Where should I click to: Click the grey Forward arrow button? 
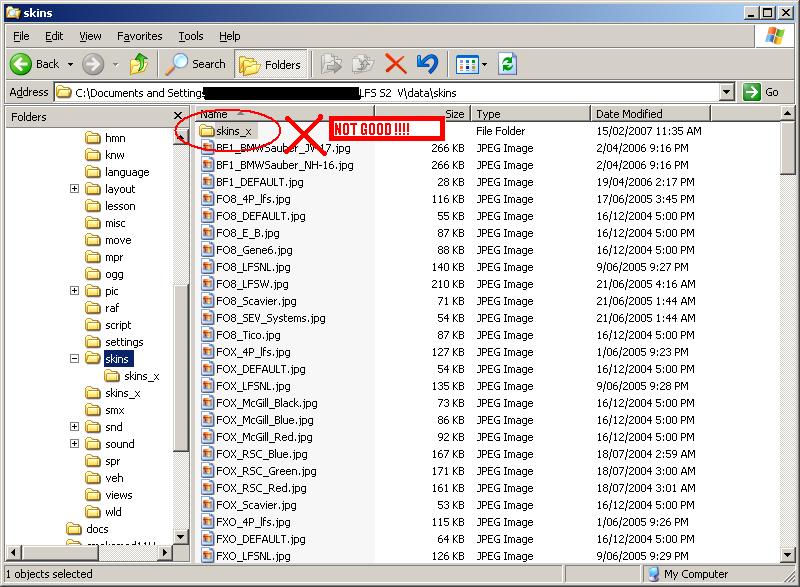(x=93, y=64)
